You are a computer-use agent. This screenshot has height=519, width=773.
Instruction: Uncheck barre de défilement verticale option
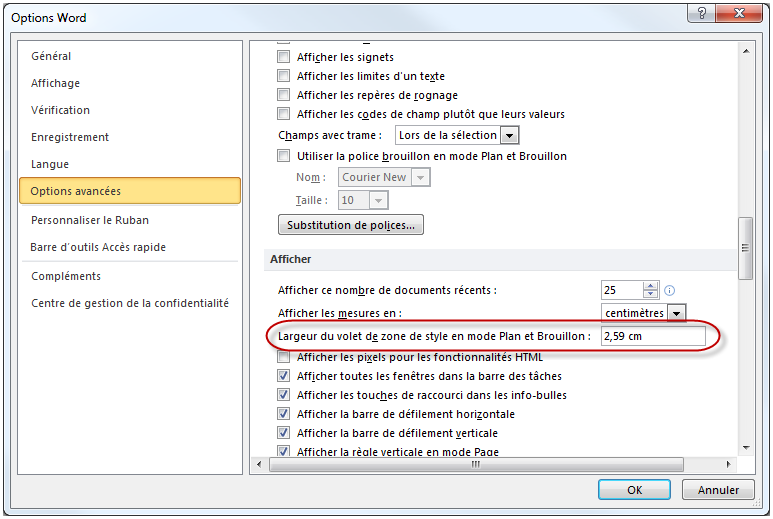pyautogui.click(x=283, y=432)
